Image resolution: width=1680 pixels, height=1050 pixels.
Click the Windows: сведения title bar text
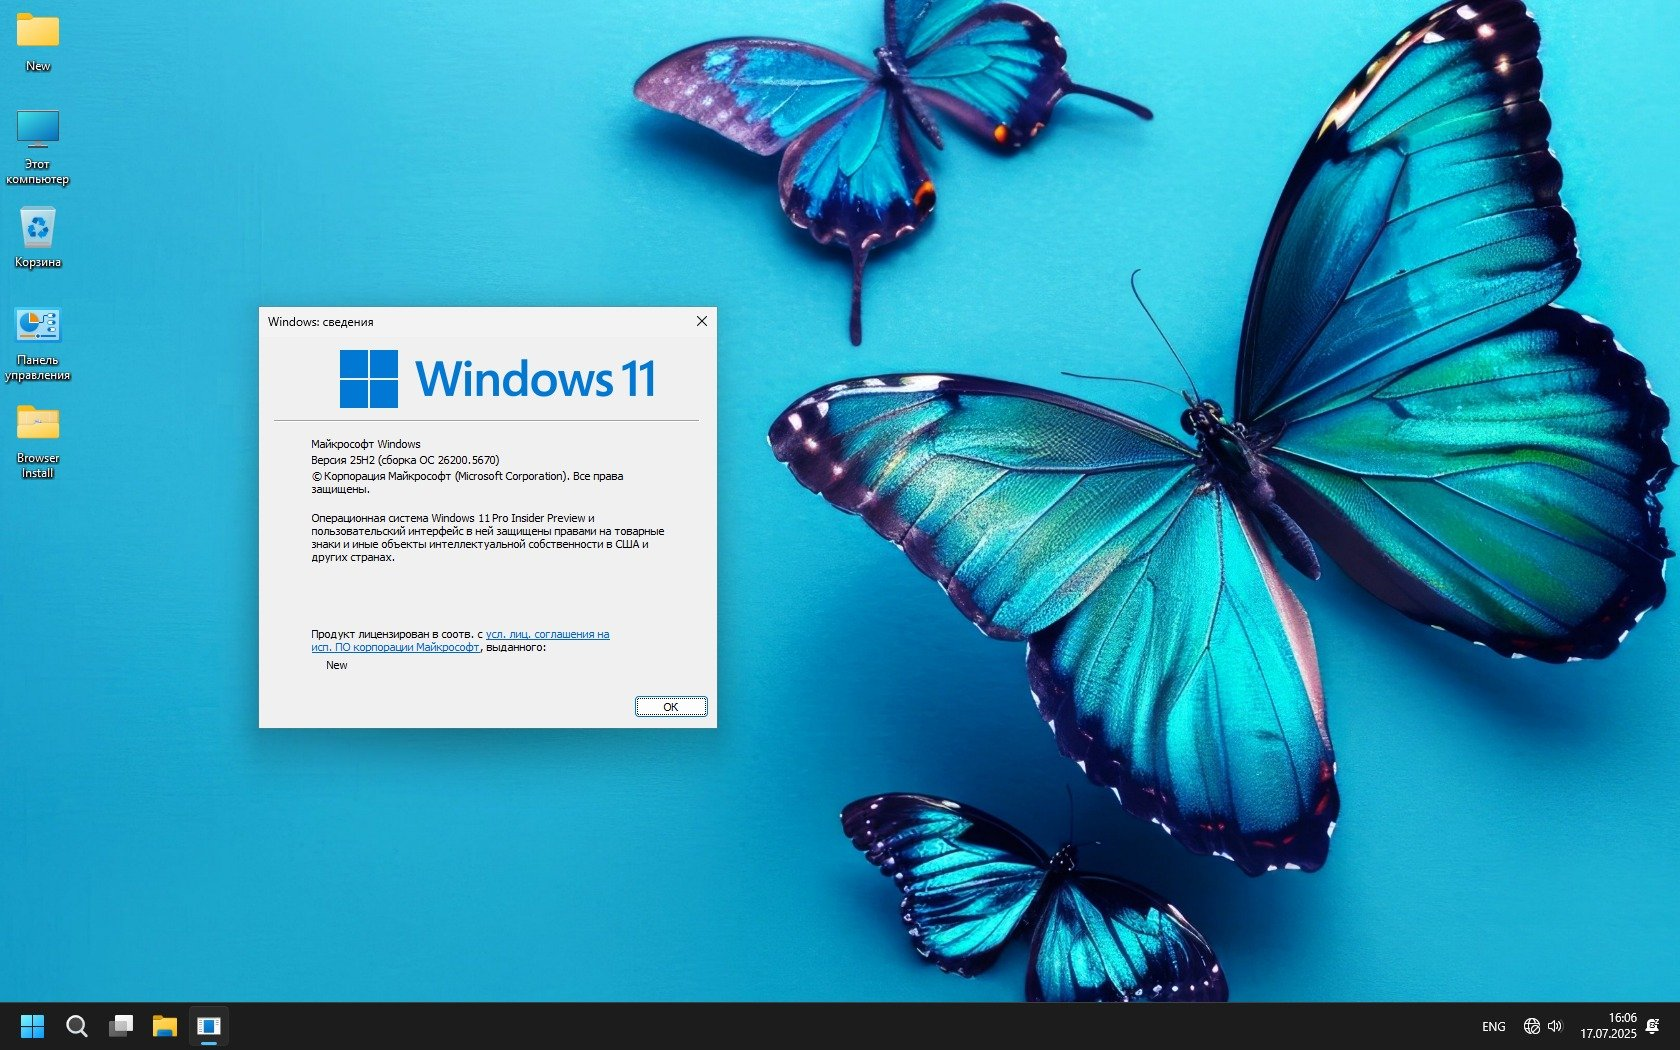pos(321,322)
